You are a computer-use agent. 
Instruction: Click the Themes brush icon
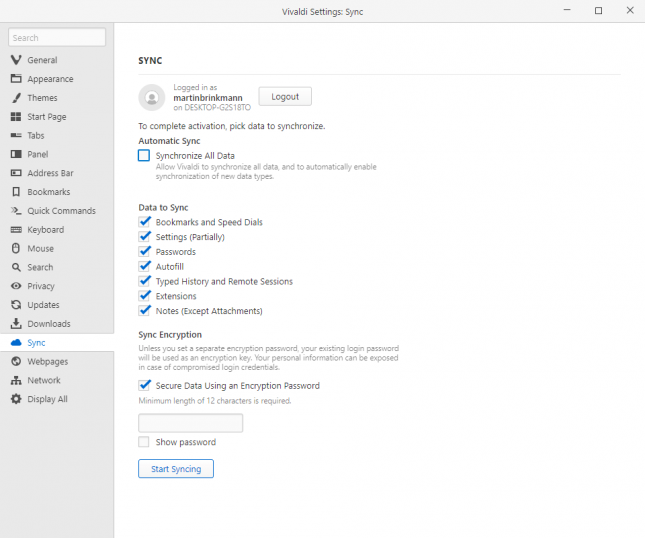click(16, 98)
